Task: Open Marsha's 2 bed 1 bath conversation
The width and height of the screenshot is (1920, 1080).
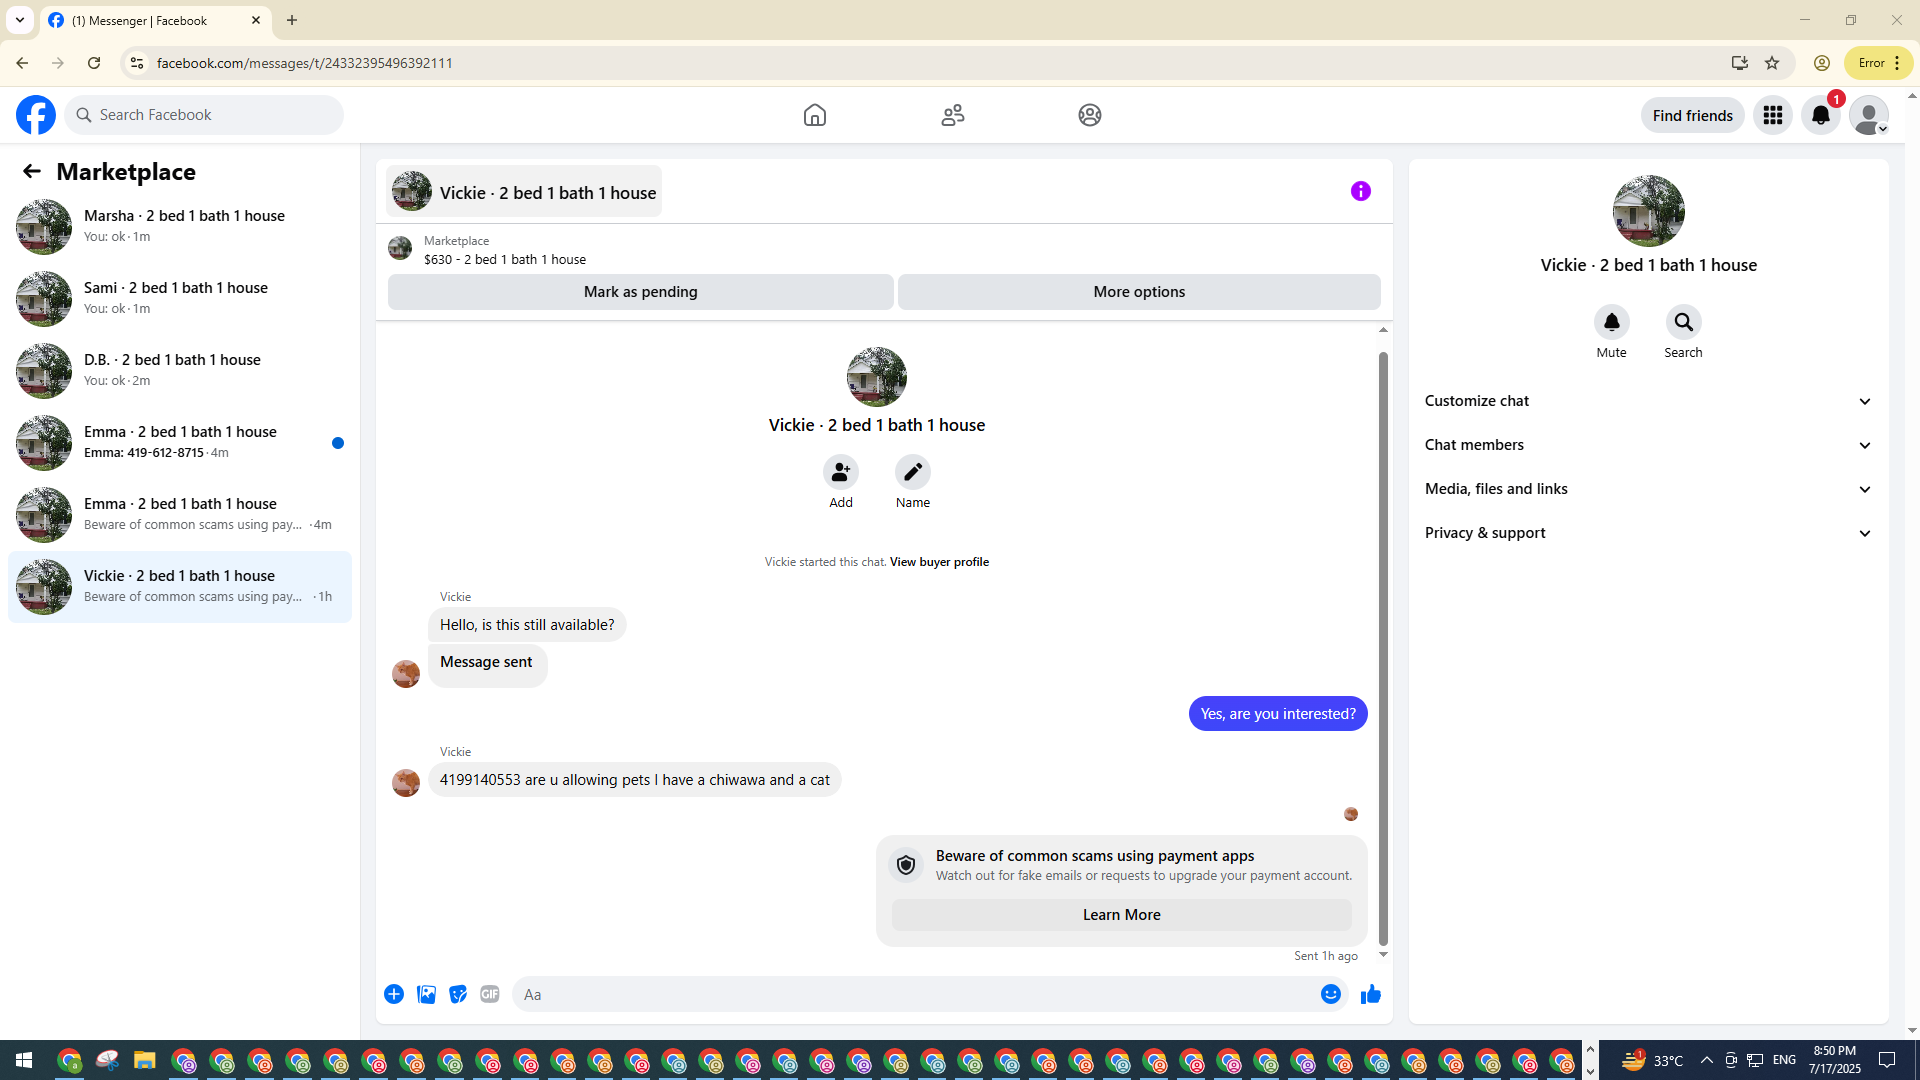Action: pyautogui.click(x=180, y=226)
